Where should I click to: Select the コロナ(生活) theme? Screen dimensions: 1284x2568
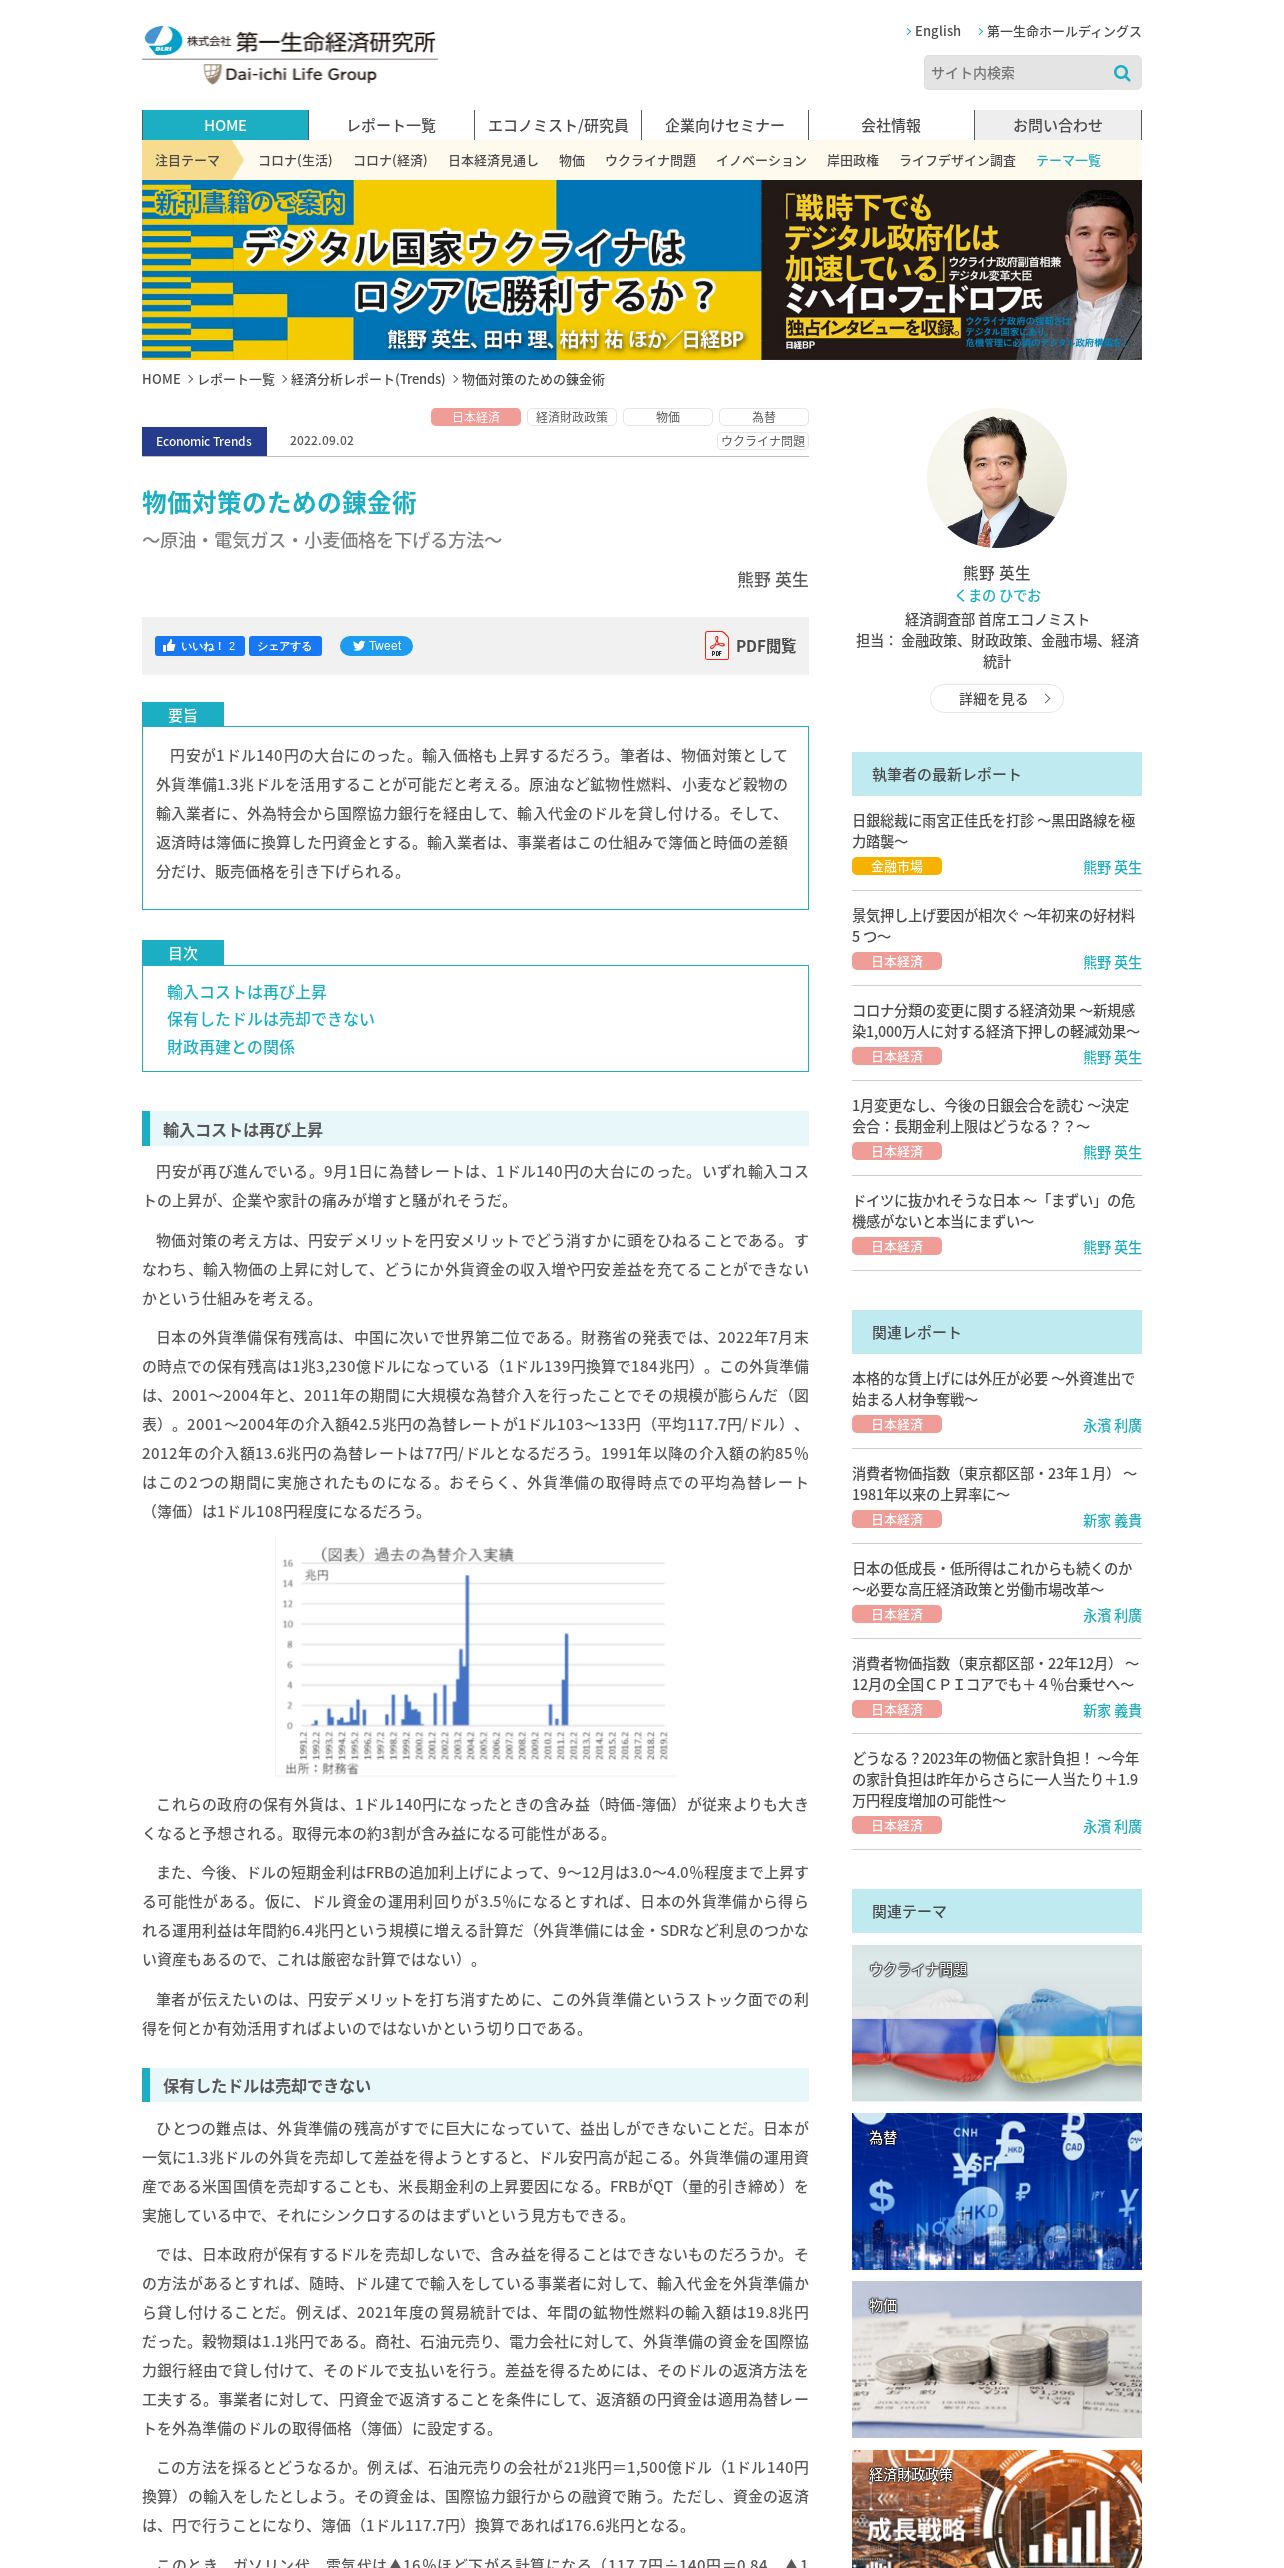(295, 160)
